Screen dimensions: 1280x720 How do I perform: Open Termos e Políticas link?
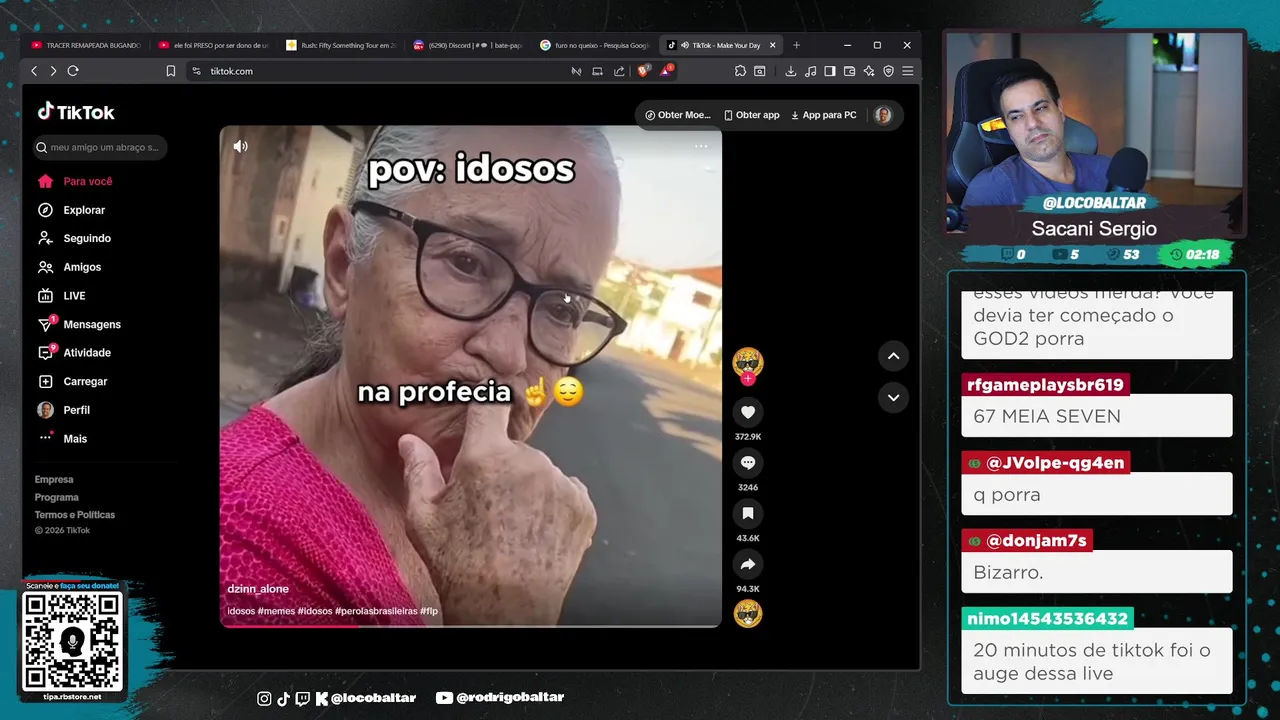tap(75, 515)
